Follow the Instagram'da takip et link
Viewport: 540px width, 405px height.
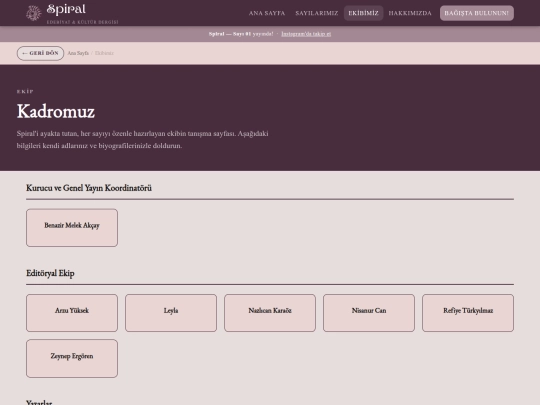pos(306,34)
